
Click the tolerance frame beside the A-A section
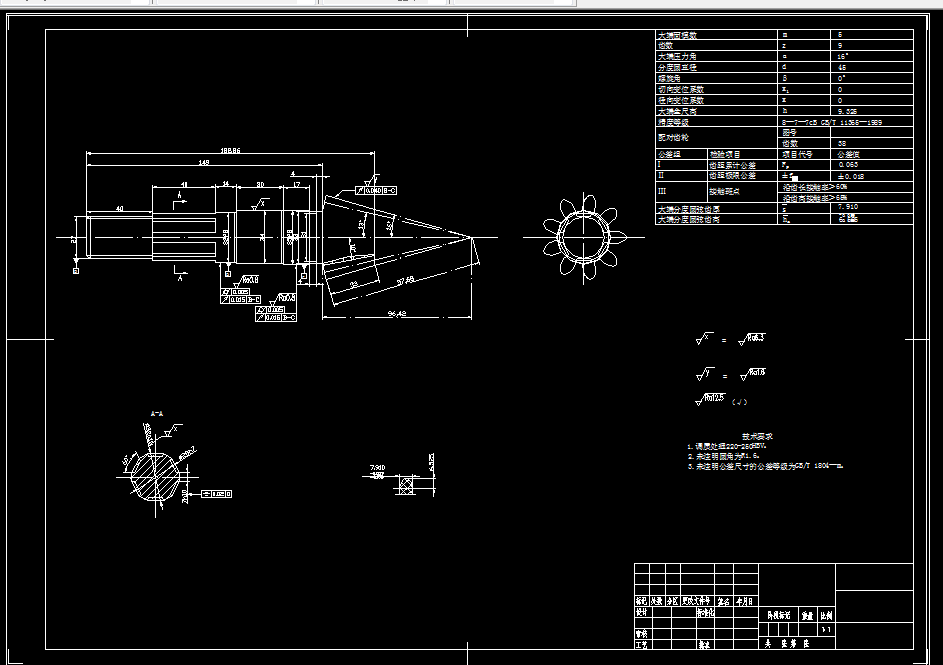pyautogui.click(x=217, y=494)
